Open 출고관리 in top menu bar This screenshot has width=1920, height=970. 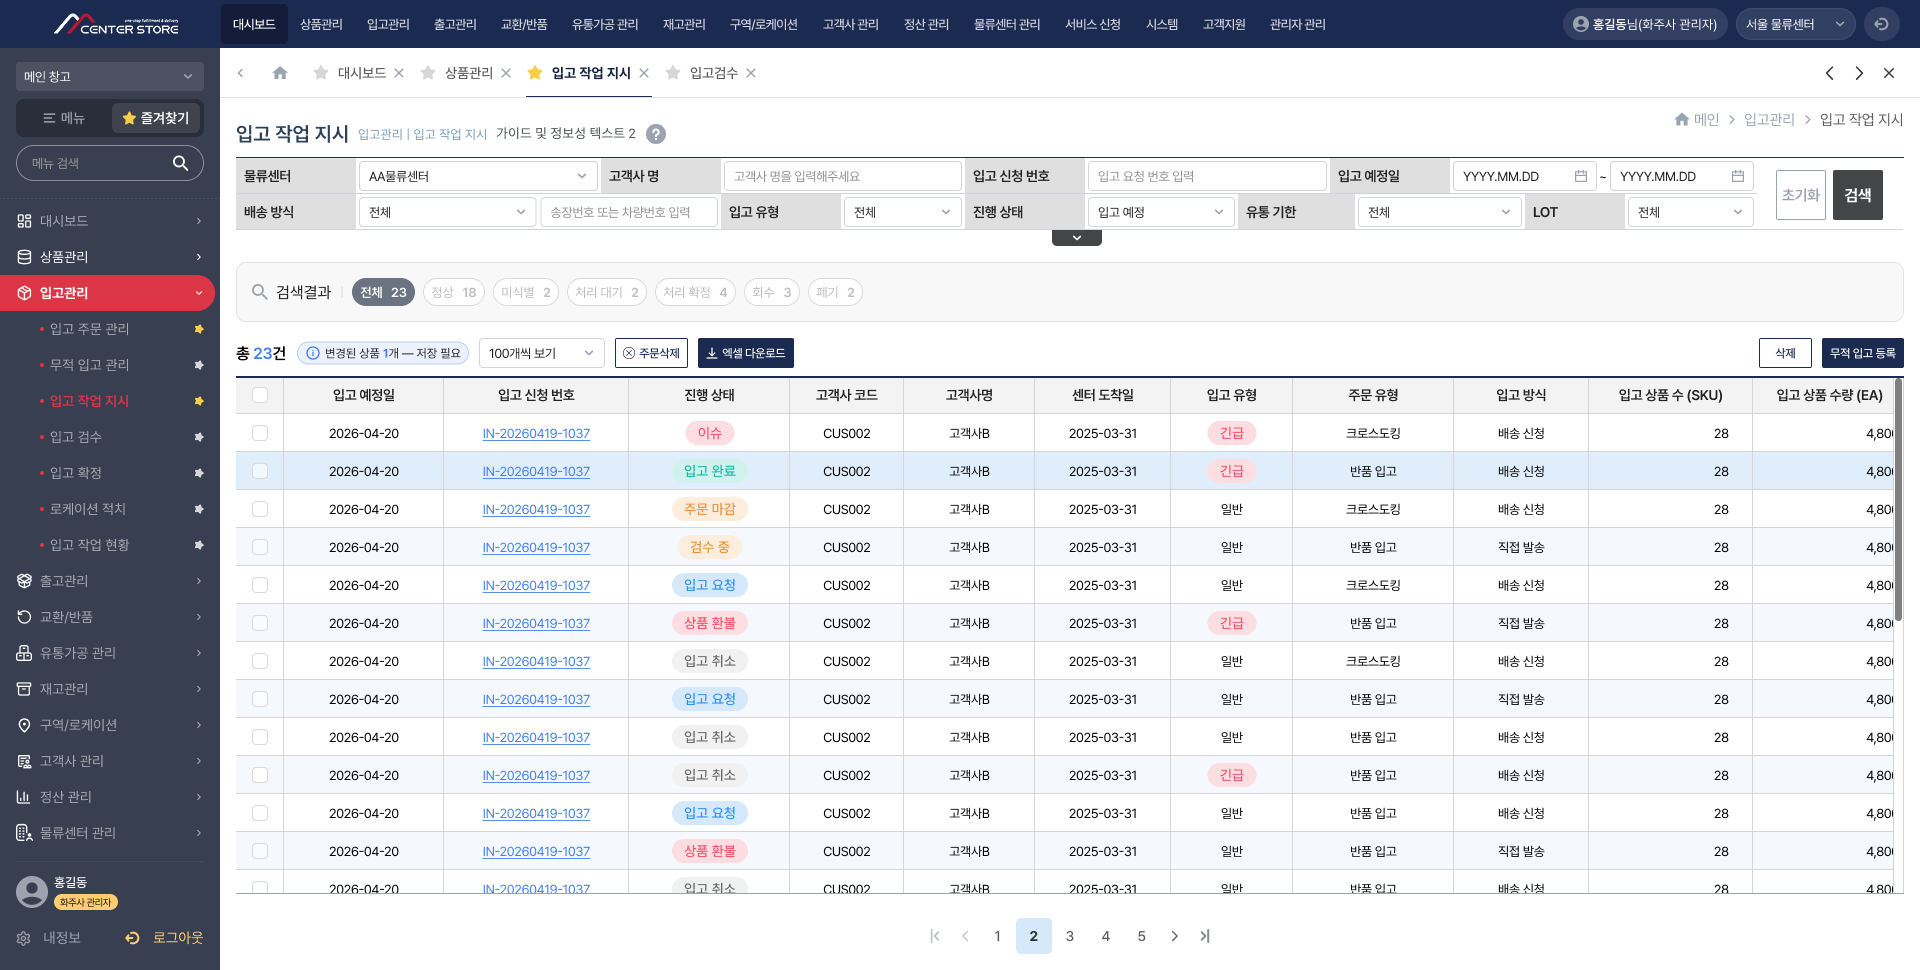click(455, 24)
